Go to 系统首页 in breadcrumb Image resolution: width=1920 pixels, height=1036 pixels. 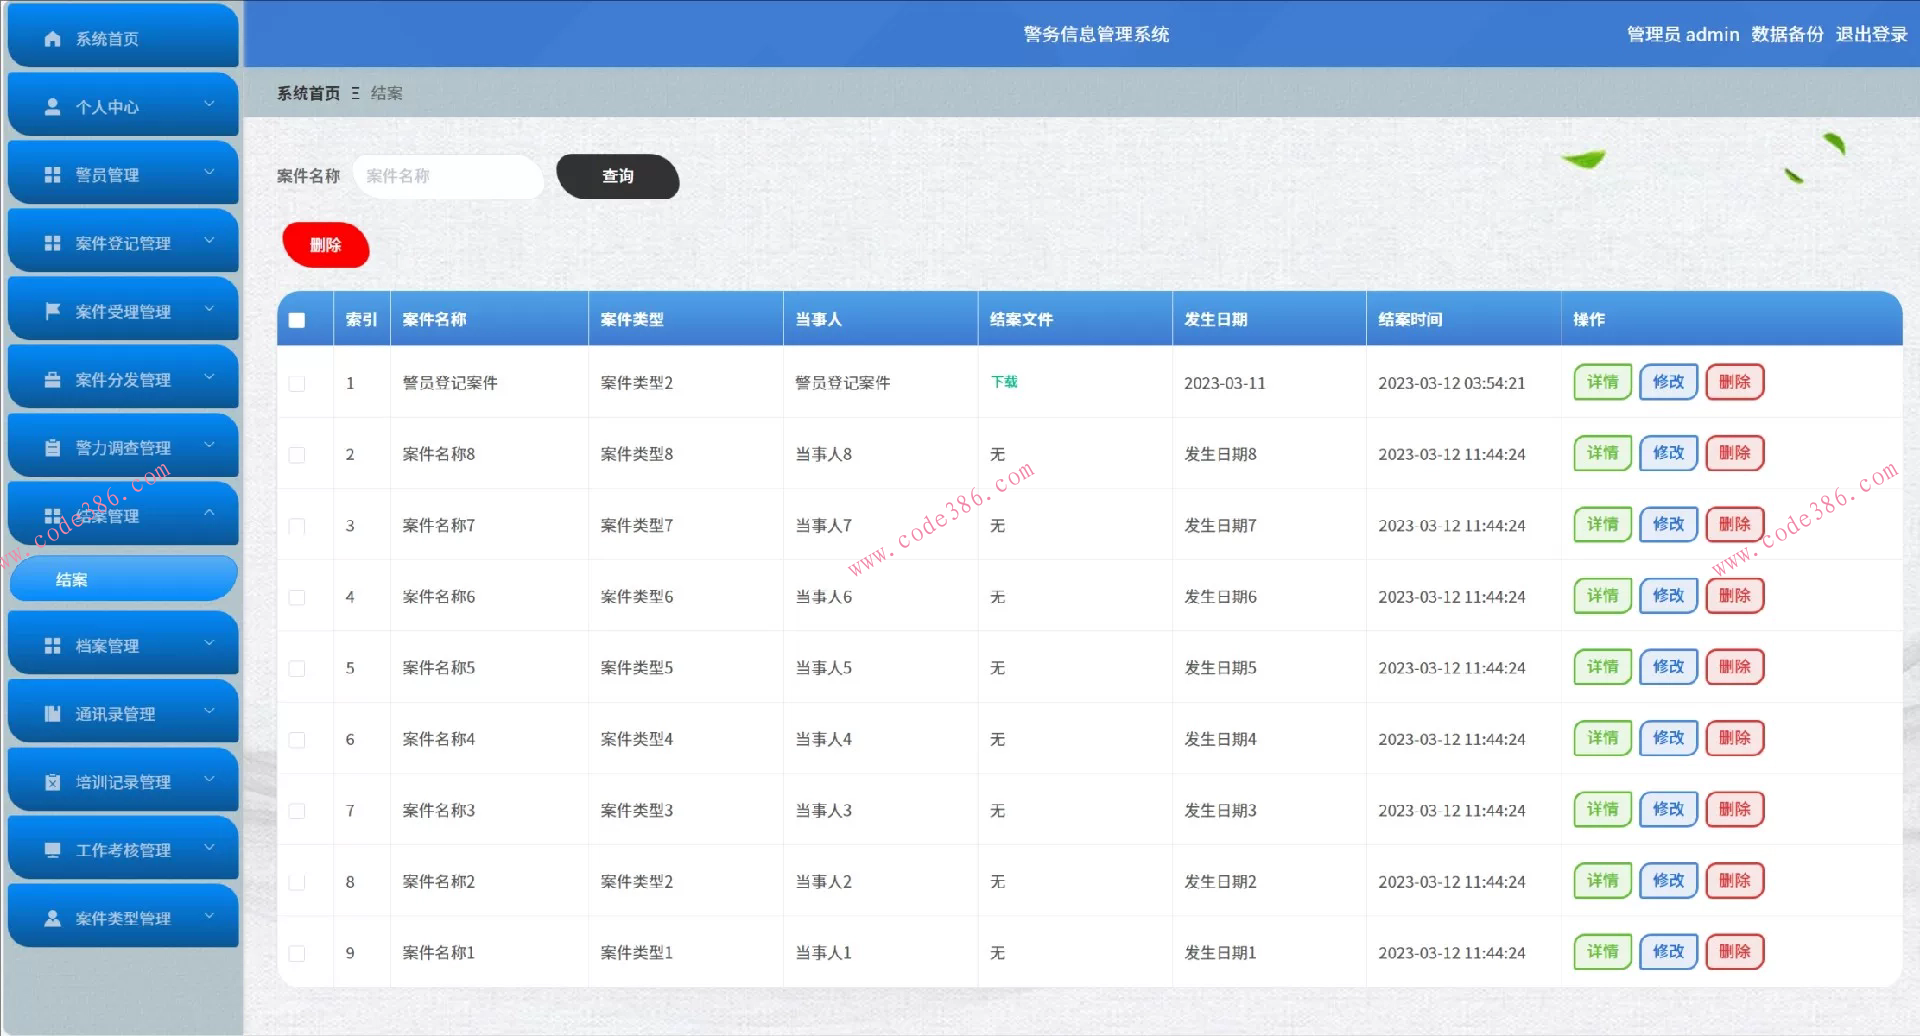[x=306, y=92]
